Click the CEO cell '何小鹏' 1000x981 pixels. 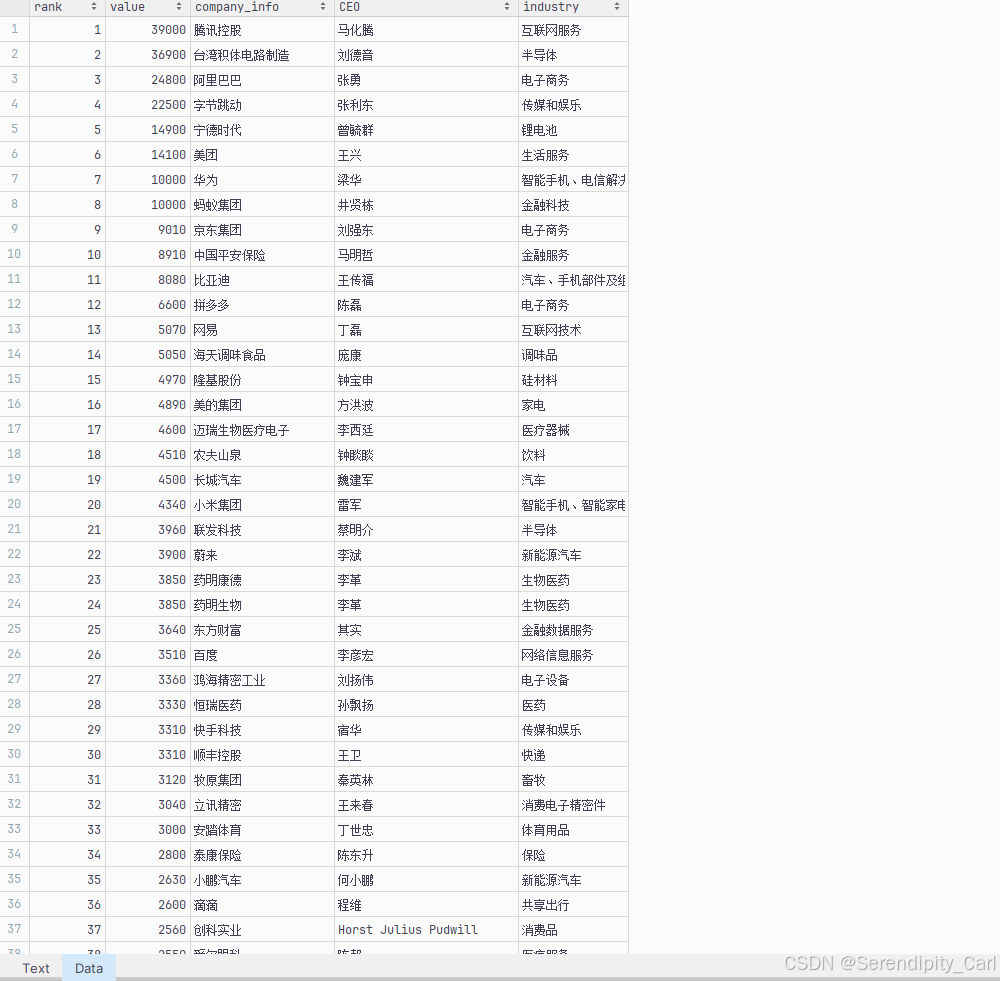click(x=427, y=880)
